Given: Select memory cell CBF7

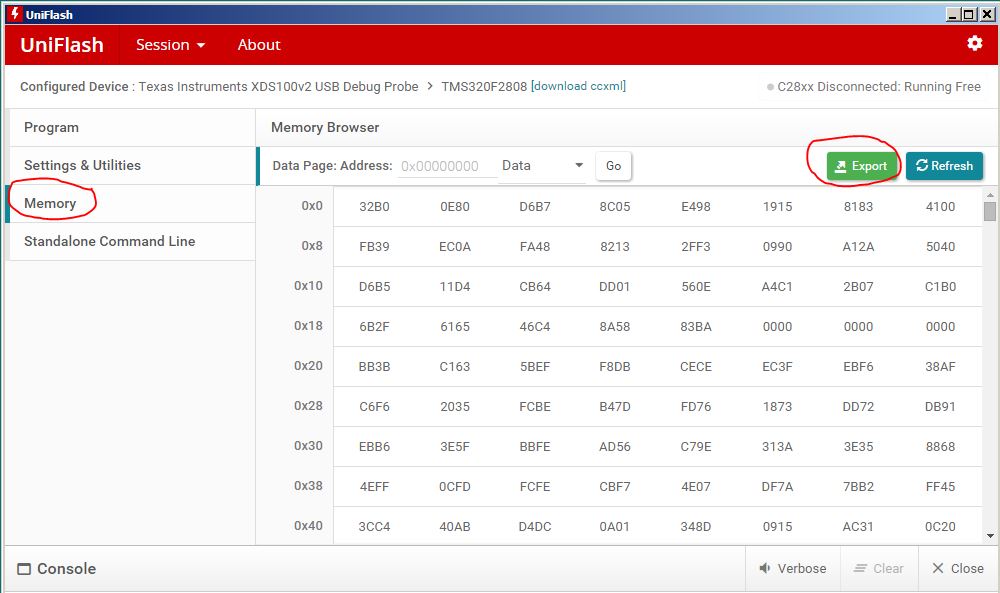Looking at the screenshot, I should [615, 487].
